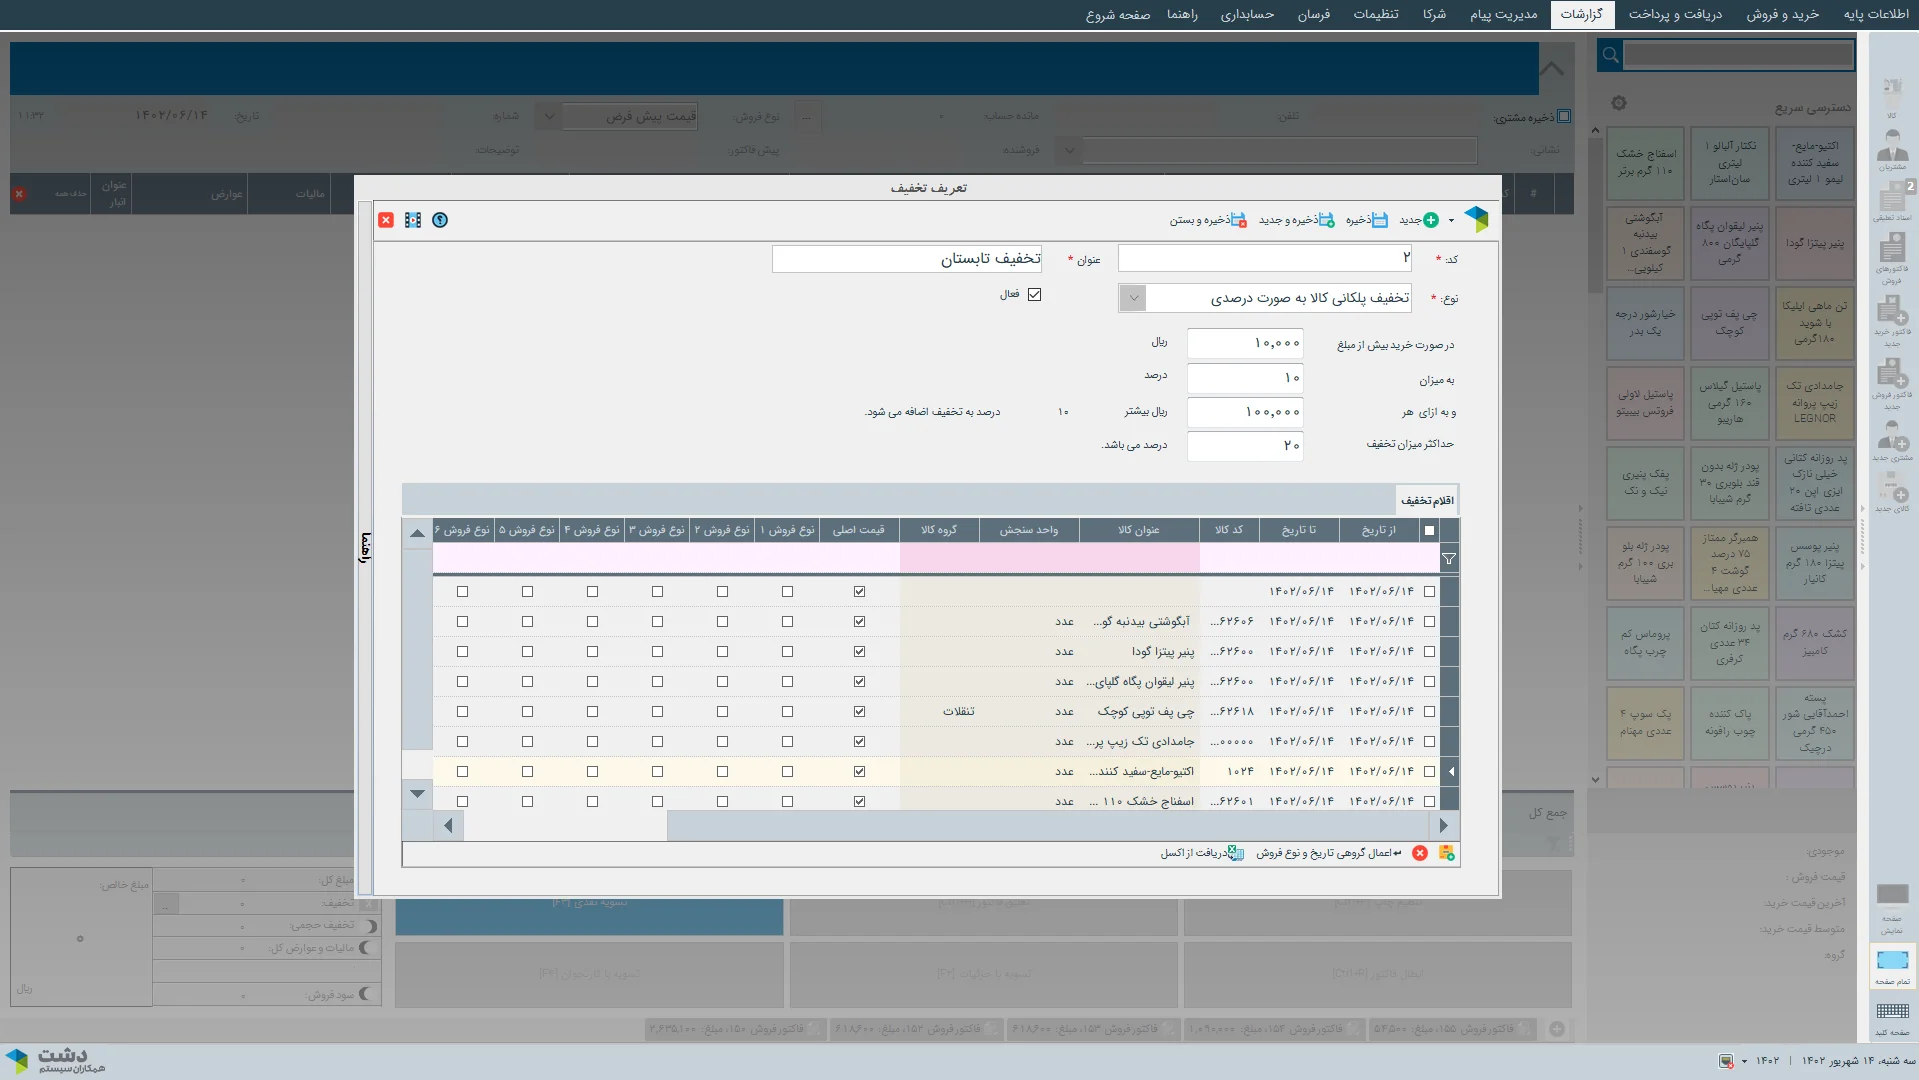This screenshot has width=1919, height=1080.
Task: Open the Reports (گزارشات) menu
Action: (1581, 14)
